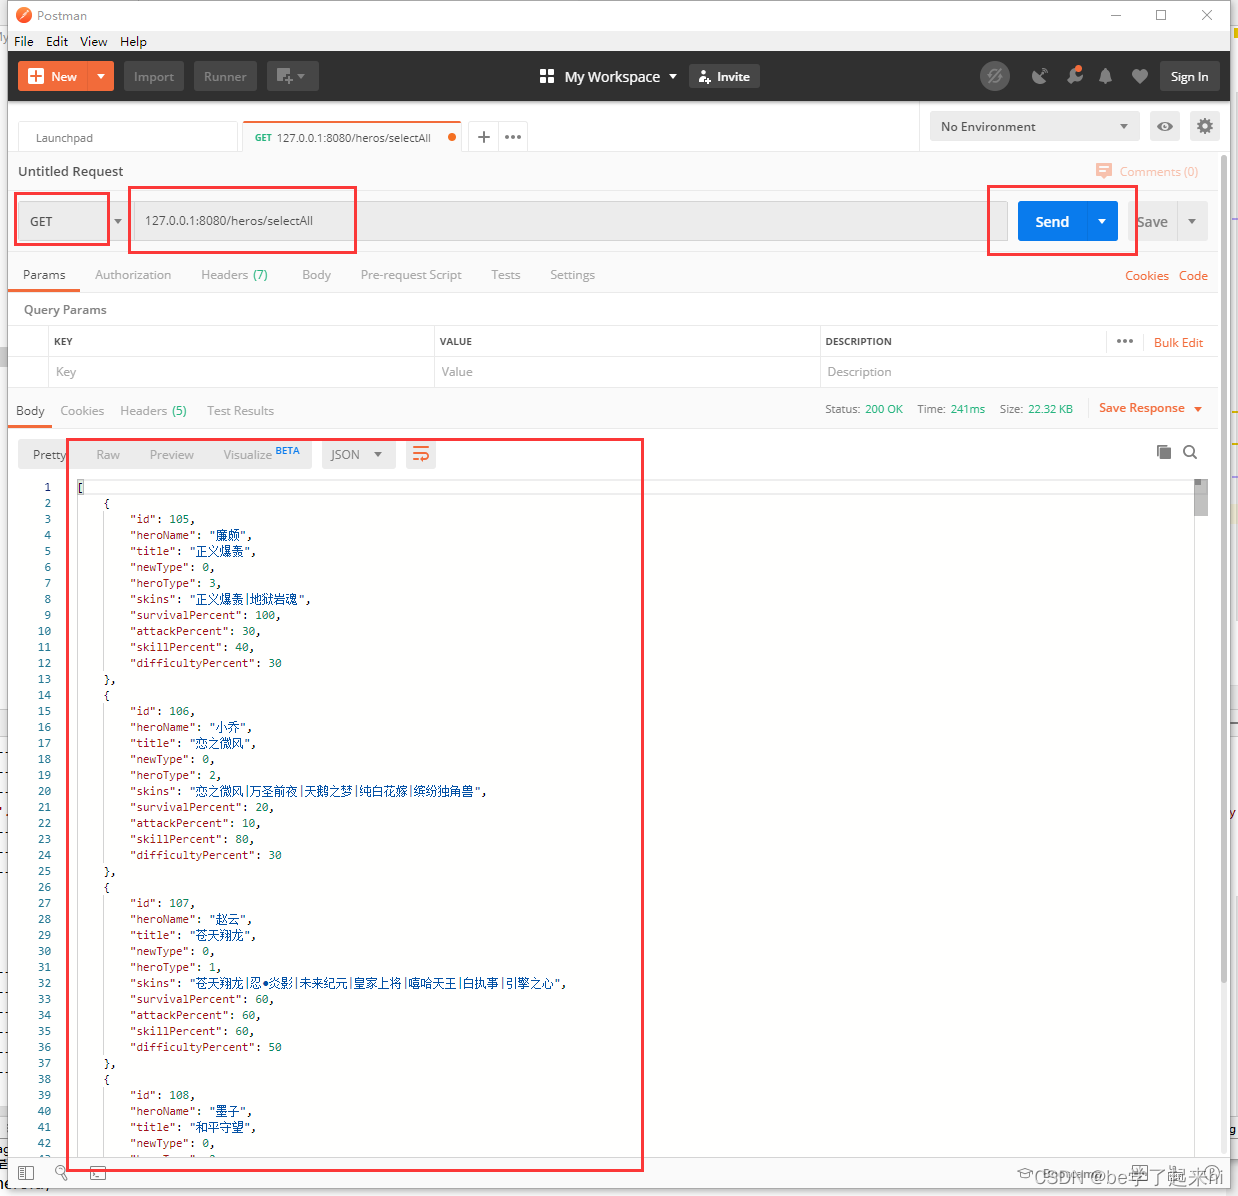Viewport: 1238px width, 1196px height.
Task: Click the Postman logo in title bar
Action: [x=24, y=15]
